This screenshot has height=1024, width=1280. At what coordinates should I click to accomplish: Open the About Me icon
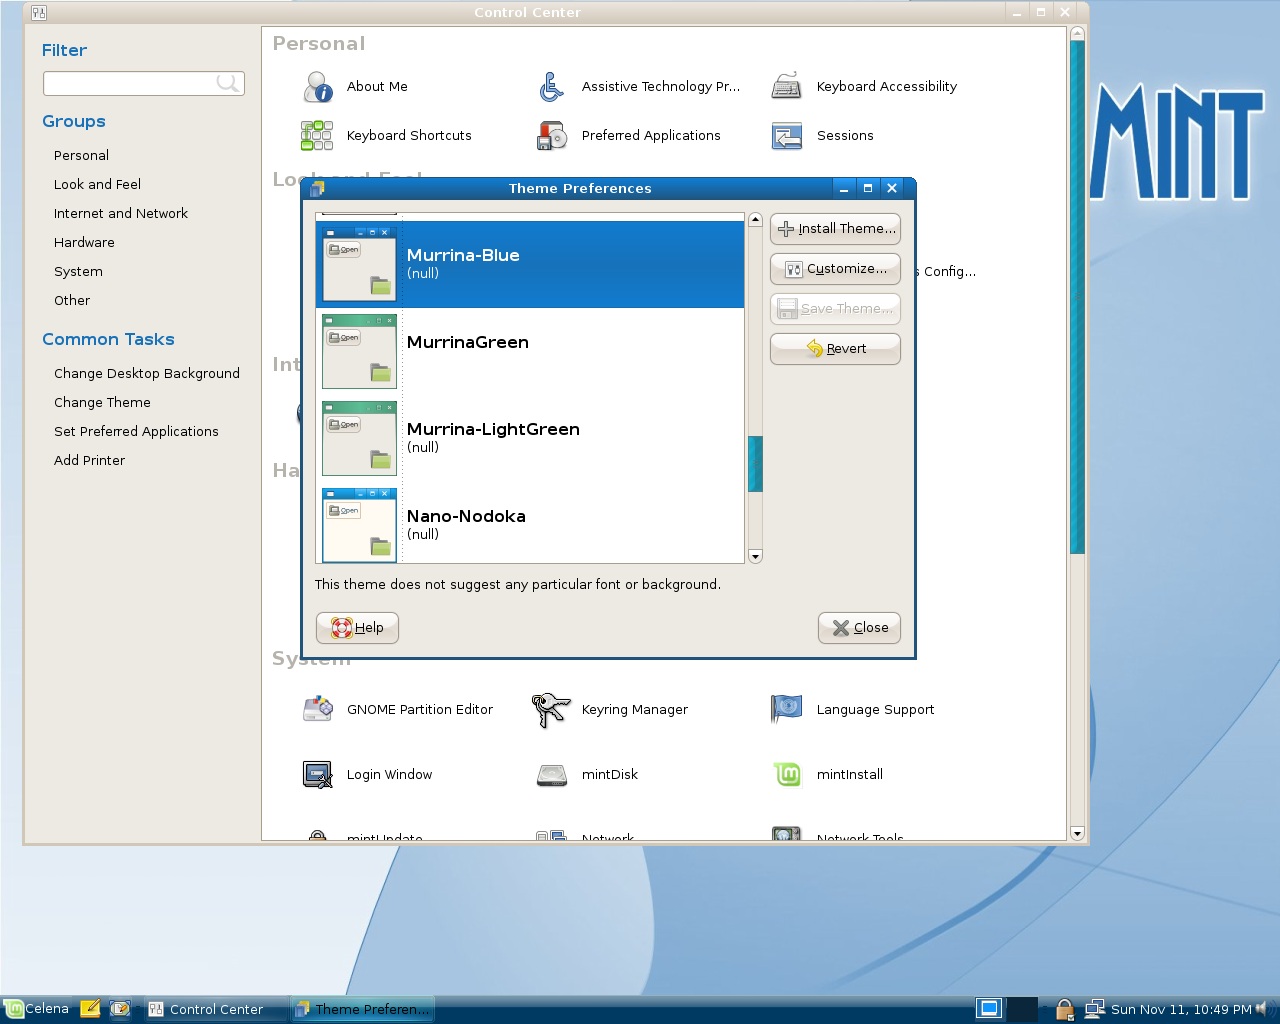(318, 87)
